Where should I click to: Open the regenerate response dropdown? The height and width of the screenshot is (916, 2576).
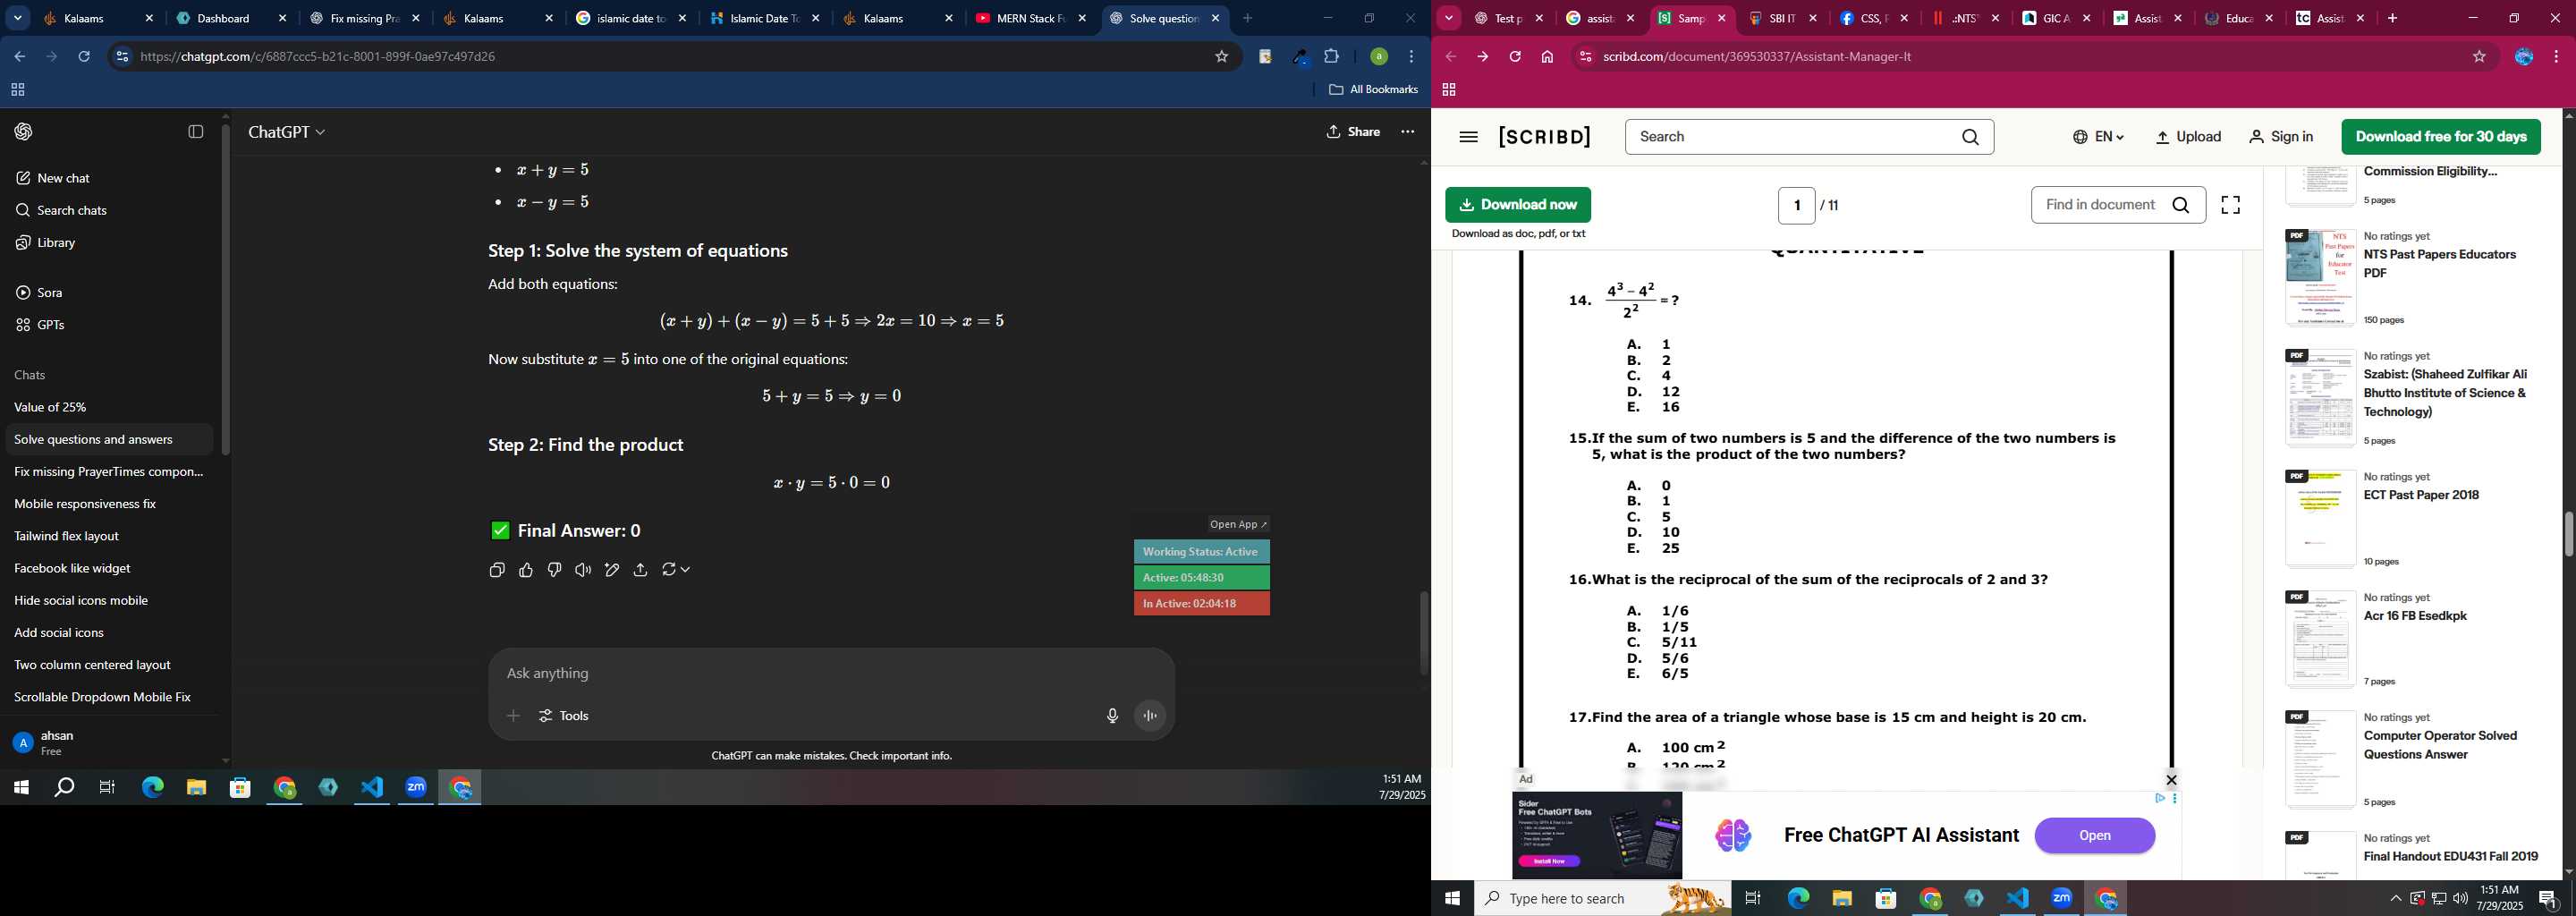(676, 570)
